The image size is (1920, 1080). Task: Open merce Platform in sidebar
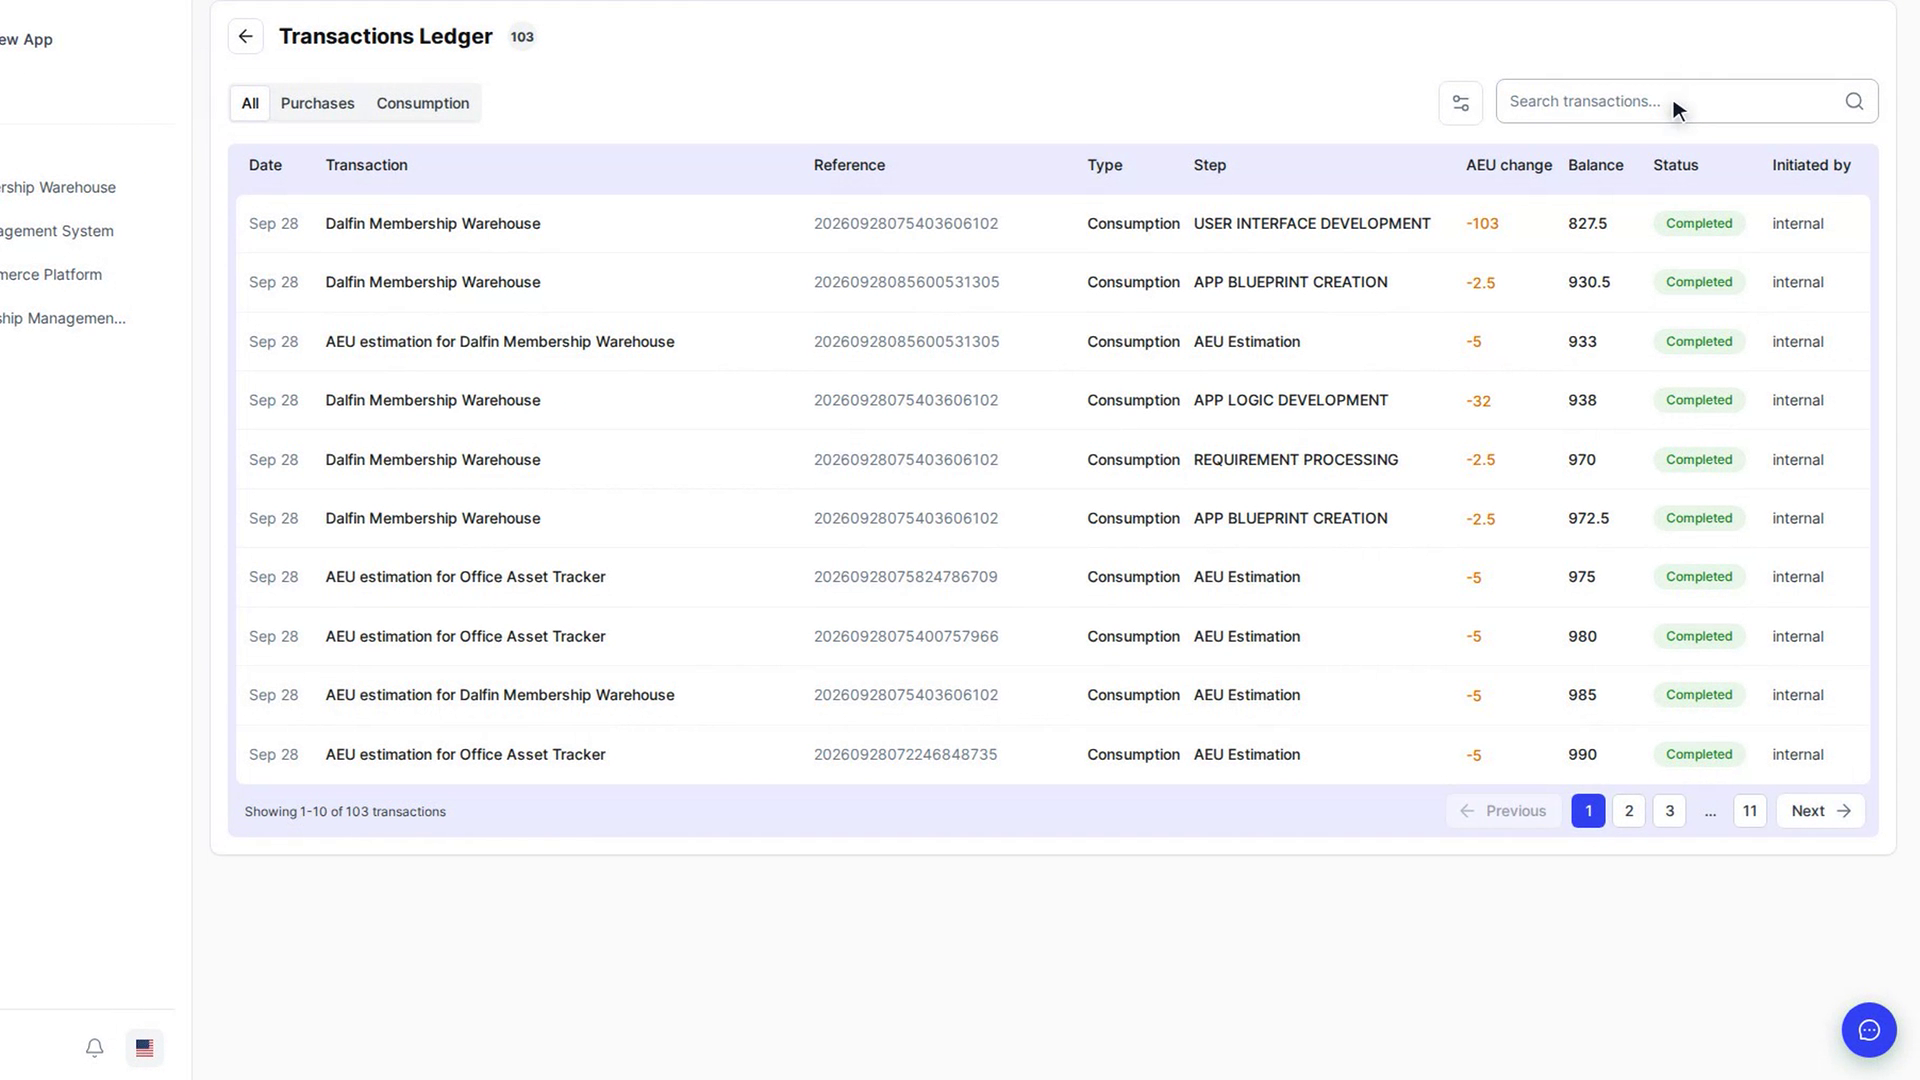pos(51,274)
